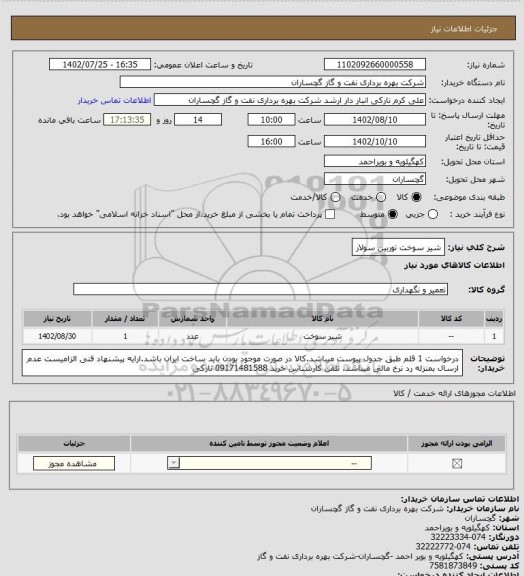Click the days remaining field showing 14
524x576 pixels.
point(198,120)
